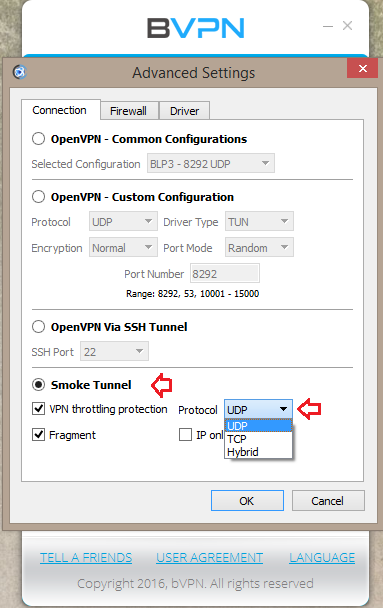
Task: Click the BVPN logo
Action: [196, 28]
